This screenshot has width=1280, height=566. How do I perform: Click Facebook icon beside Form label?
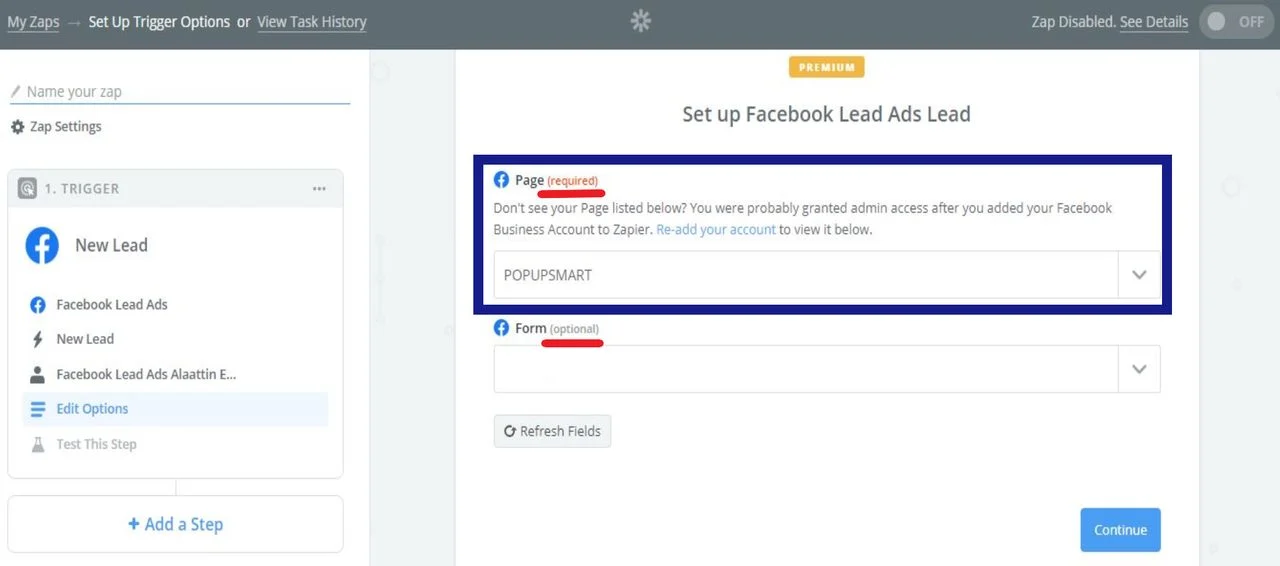click(x=502, y=328)
